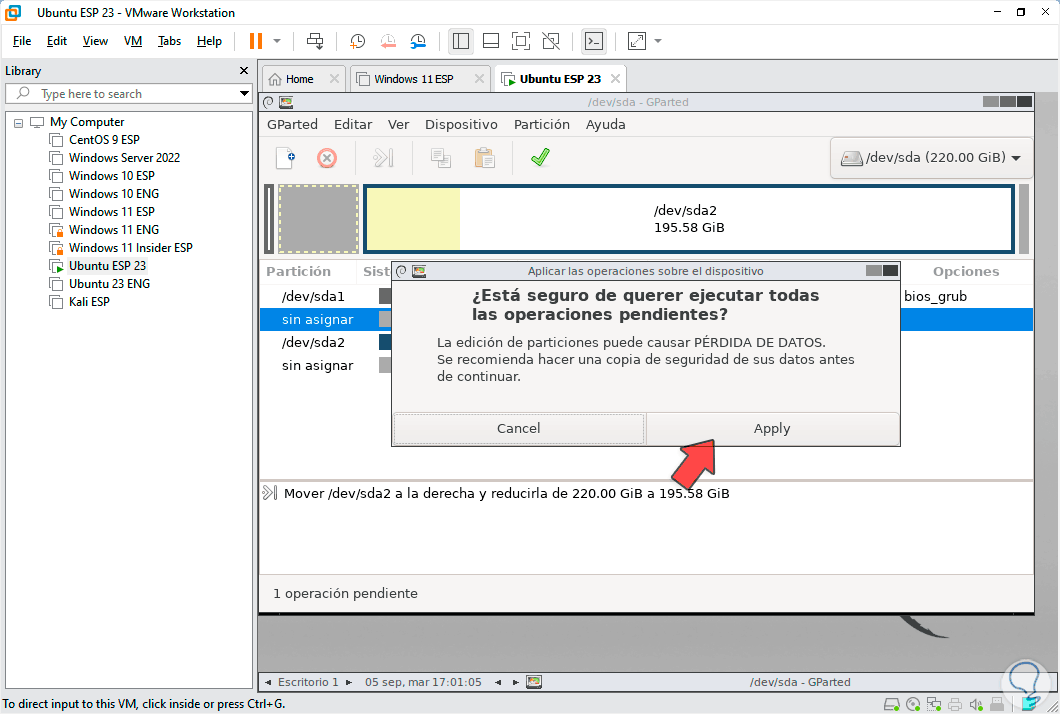Open the GParted menu
Viewport: 1060px width, 714px height.
292,124
